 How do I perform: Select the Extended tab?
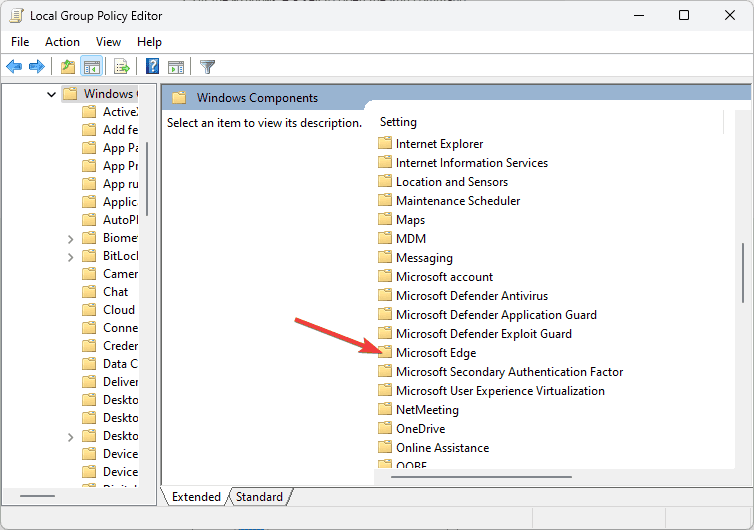196,497
